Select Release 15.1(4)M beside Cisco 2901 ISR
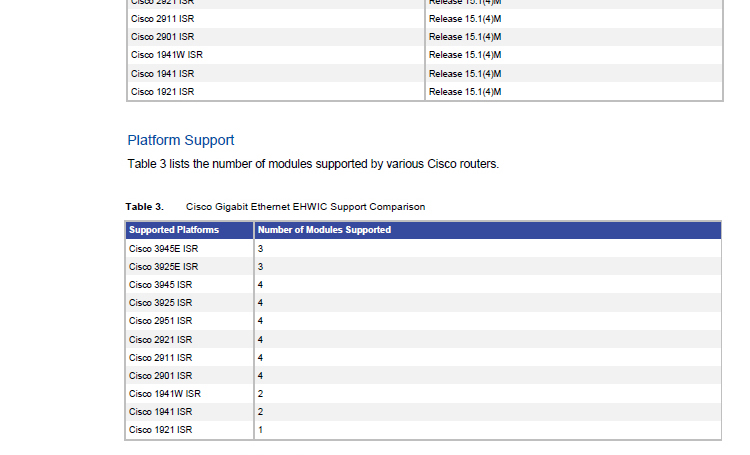 465,37
